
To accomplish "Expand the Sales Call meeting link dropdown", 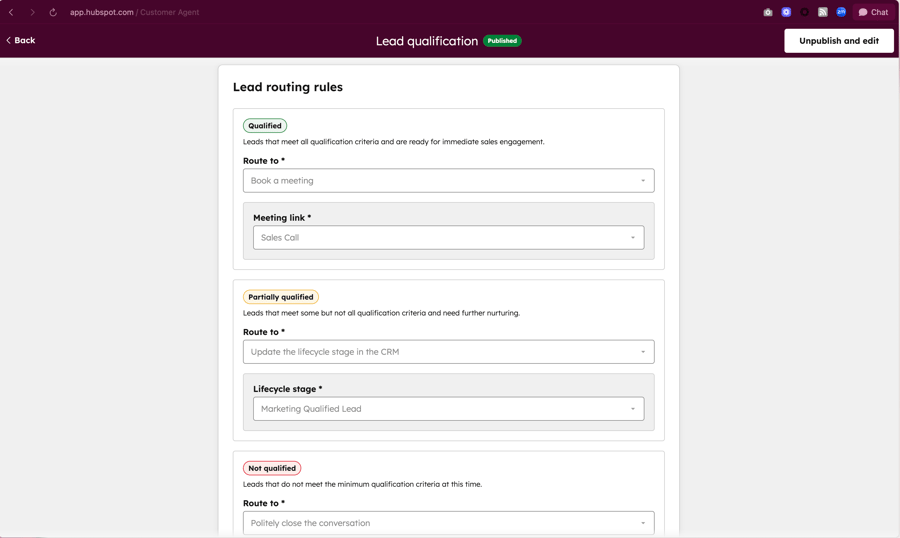I will 448,238.
